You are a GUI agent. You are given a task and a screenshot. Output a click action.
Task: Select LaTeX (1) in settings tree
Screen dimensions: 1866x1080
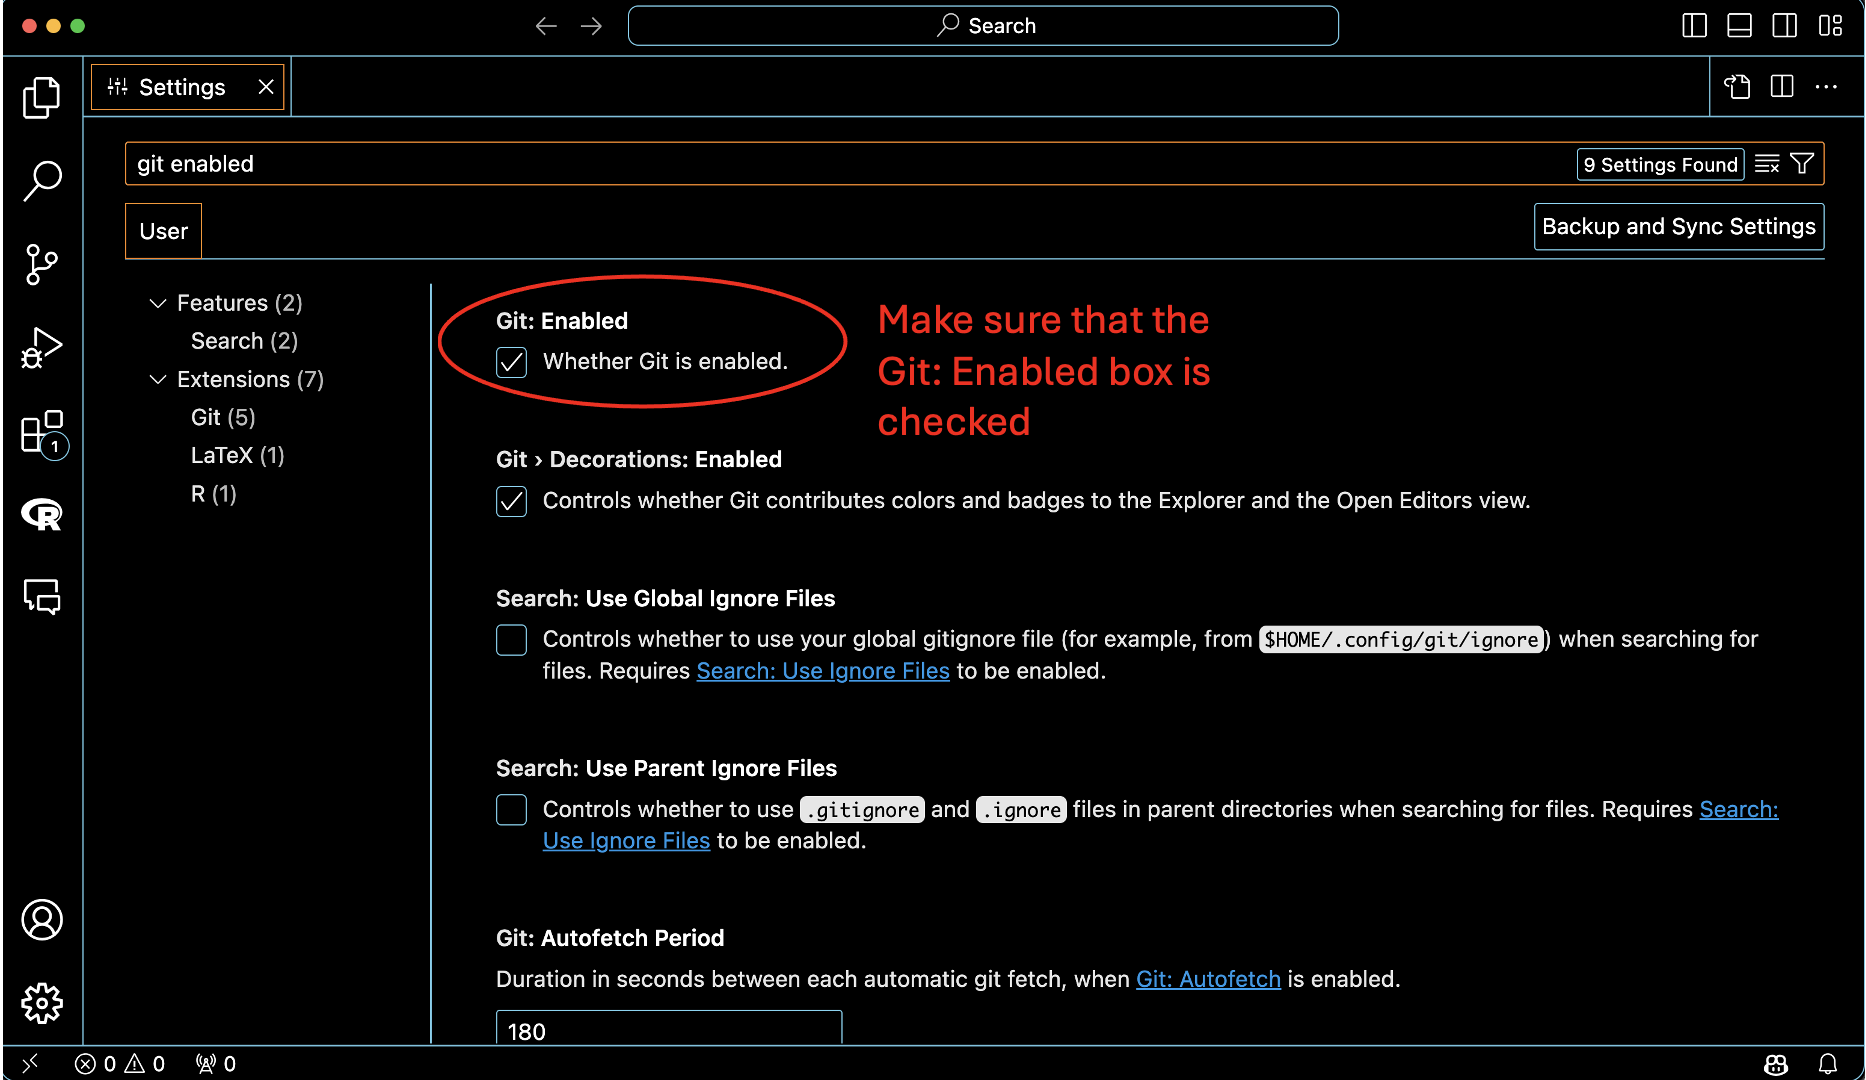point(238,456)
